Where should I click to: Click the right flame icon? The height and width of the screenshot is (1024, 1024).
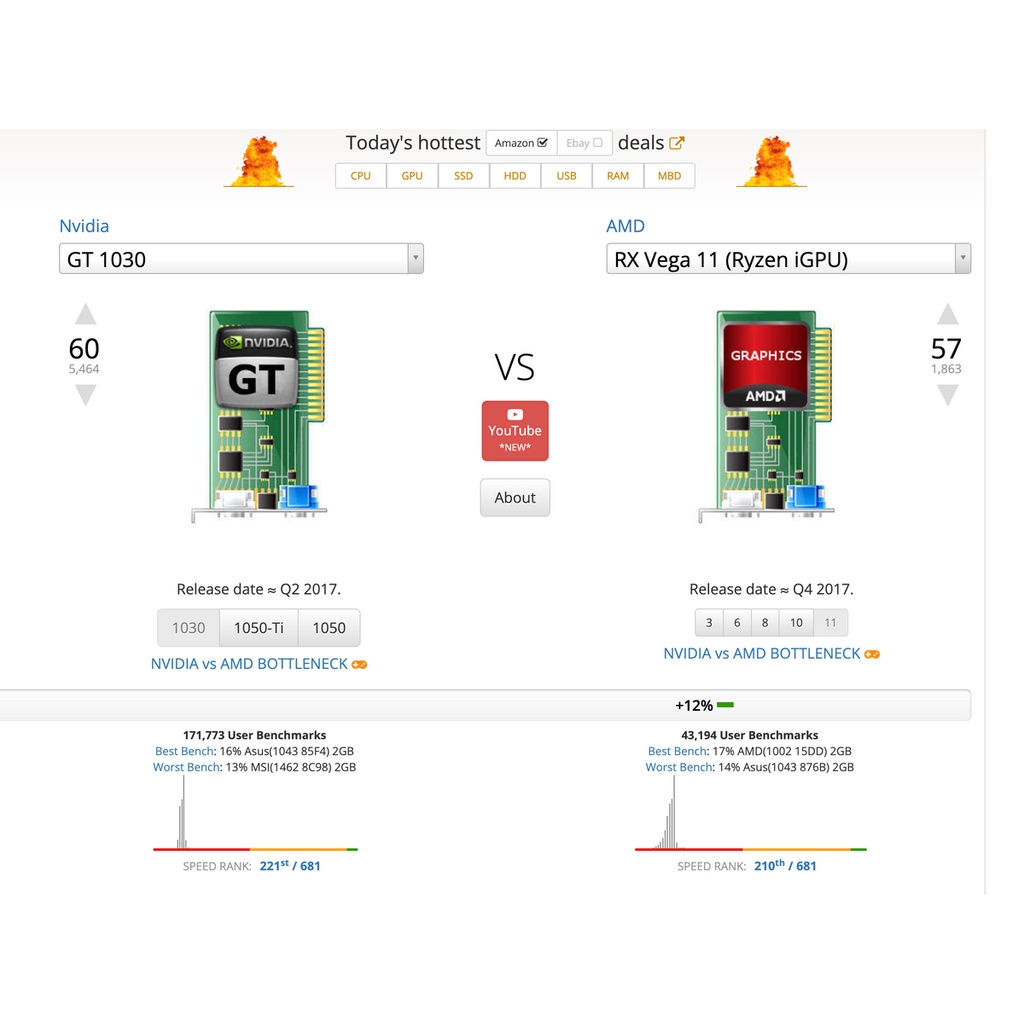771,162
